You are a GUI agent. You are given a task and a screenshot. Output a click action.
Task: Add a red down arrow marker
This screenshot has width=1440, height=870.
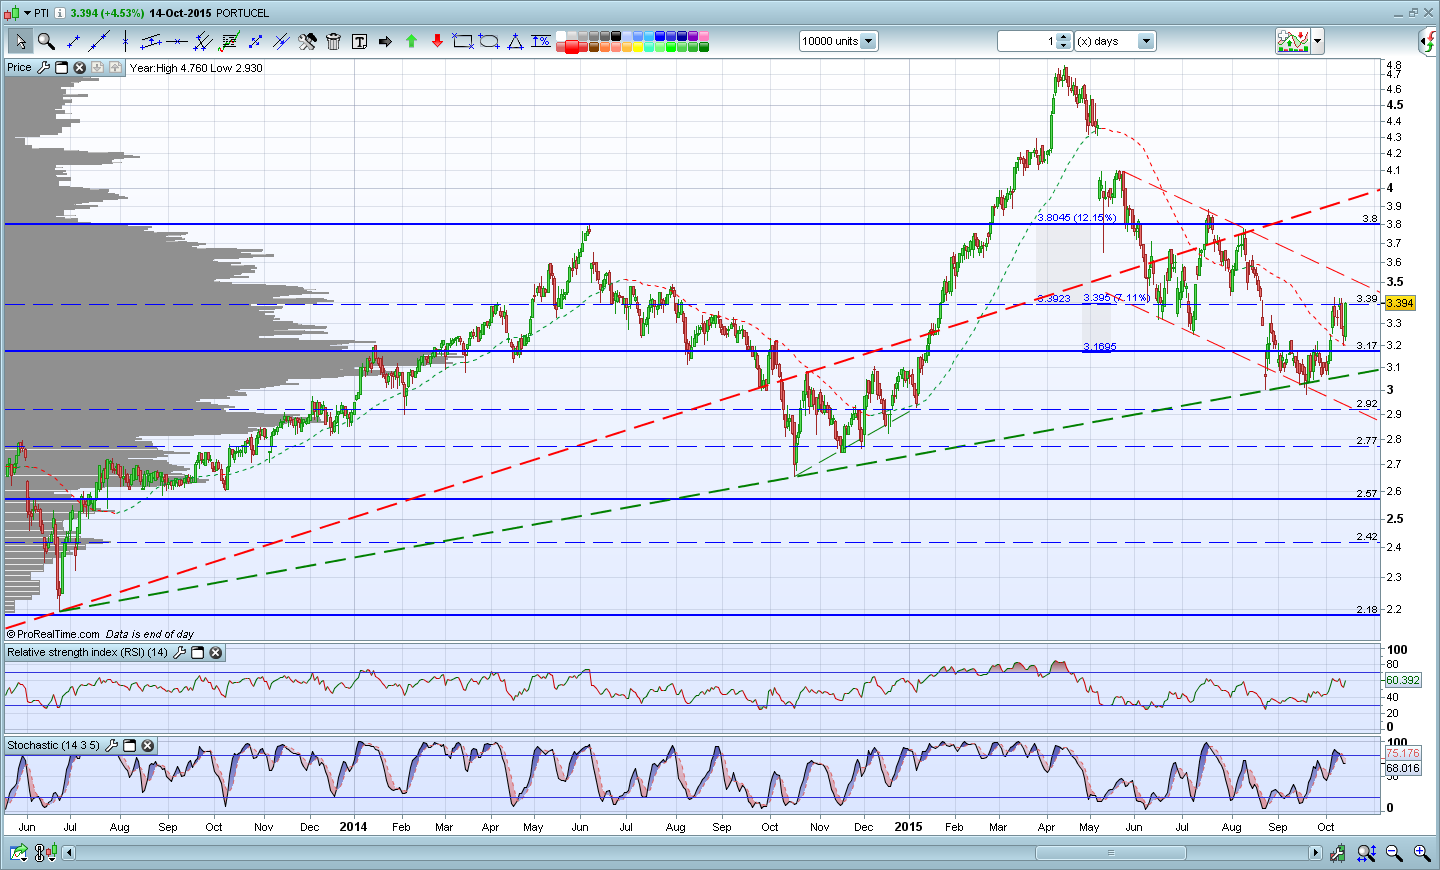click(437, 41)
